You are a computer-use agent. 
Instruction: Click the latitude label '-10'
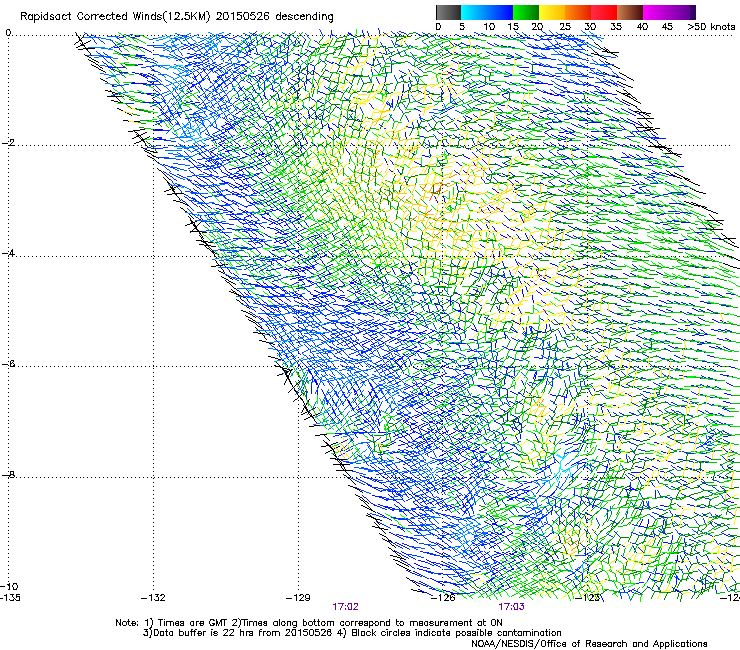9,586
